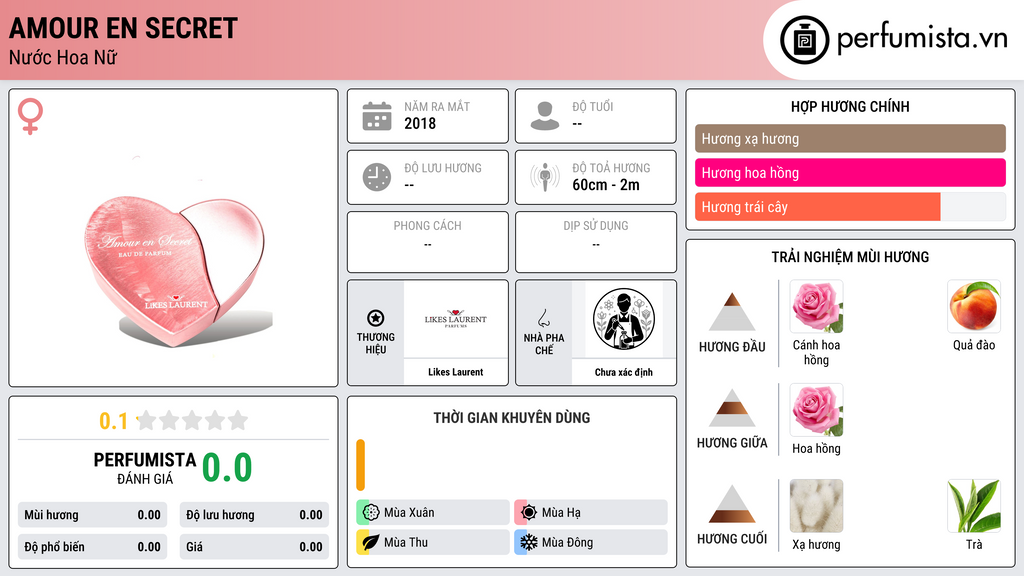
Task: Click the heart-shaped perfume bottle image
Action: (175, 270)
